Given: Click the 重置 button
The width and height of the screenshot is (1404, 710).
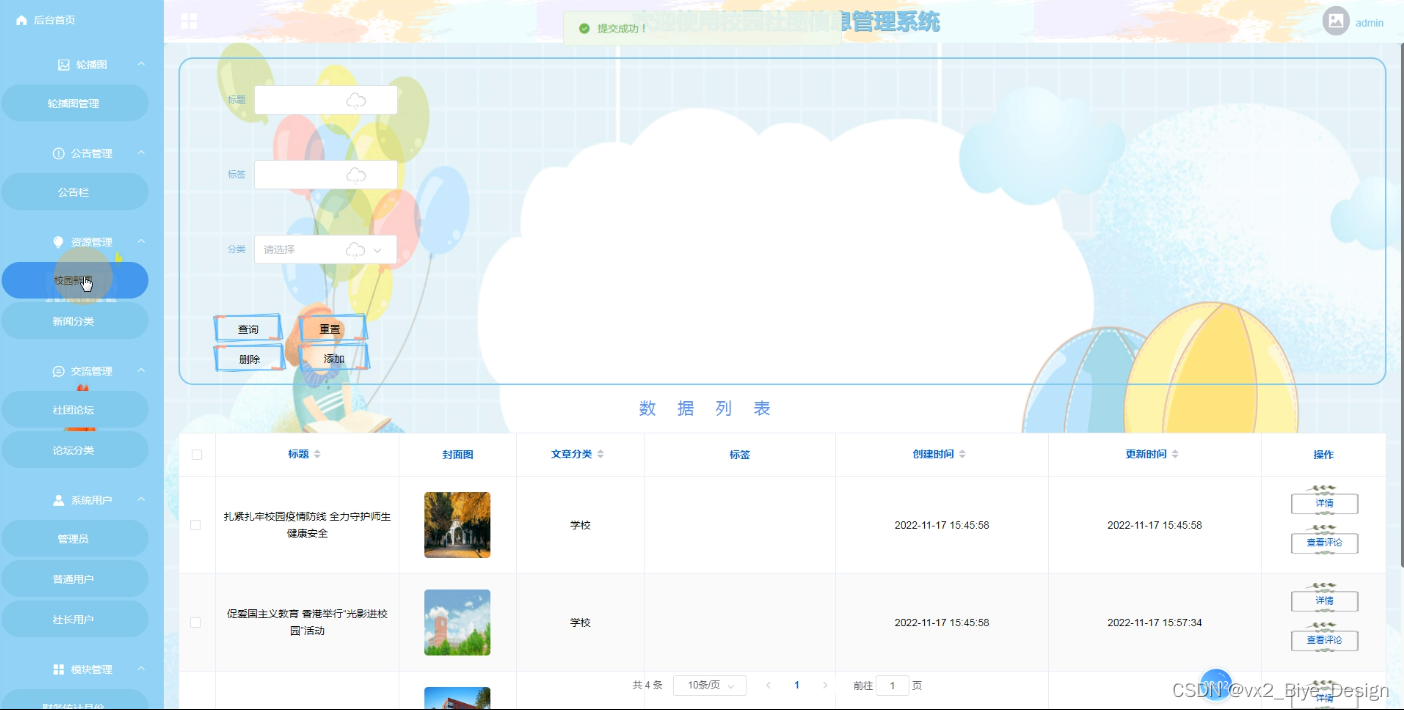Looking at the screenshot, I should tap(331, 329).
